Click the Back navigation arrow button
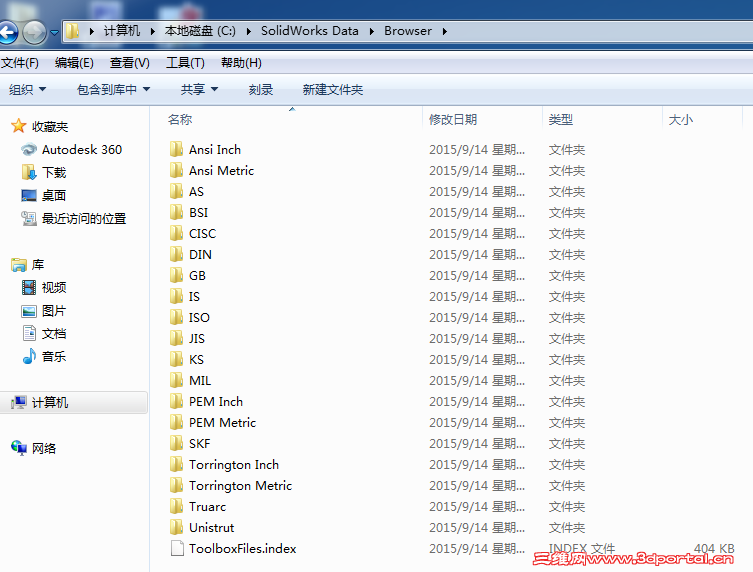 pyautogui.click(x=8, y=33)
